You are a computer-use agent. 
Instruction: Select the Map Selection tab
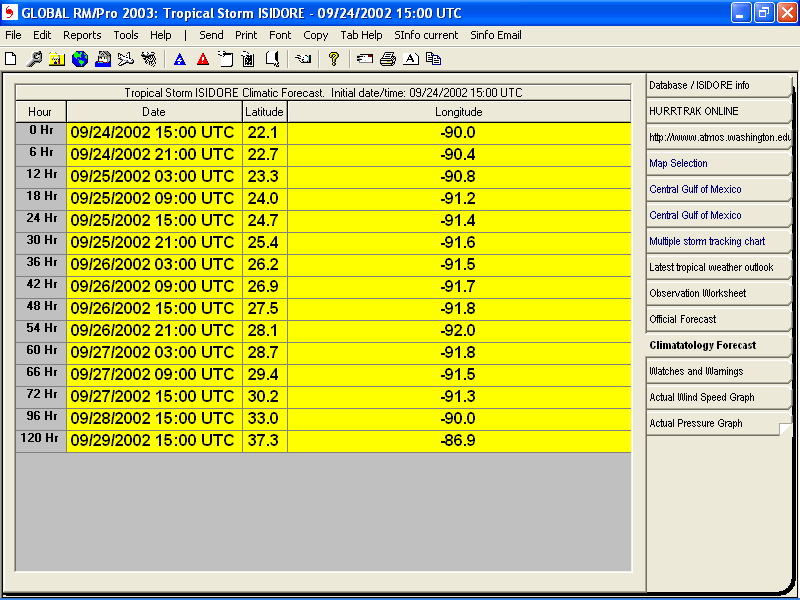pyautogui.click(x=718, y=163)
